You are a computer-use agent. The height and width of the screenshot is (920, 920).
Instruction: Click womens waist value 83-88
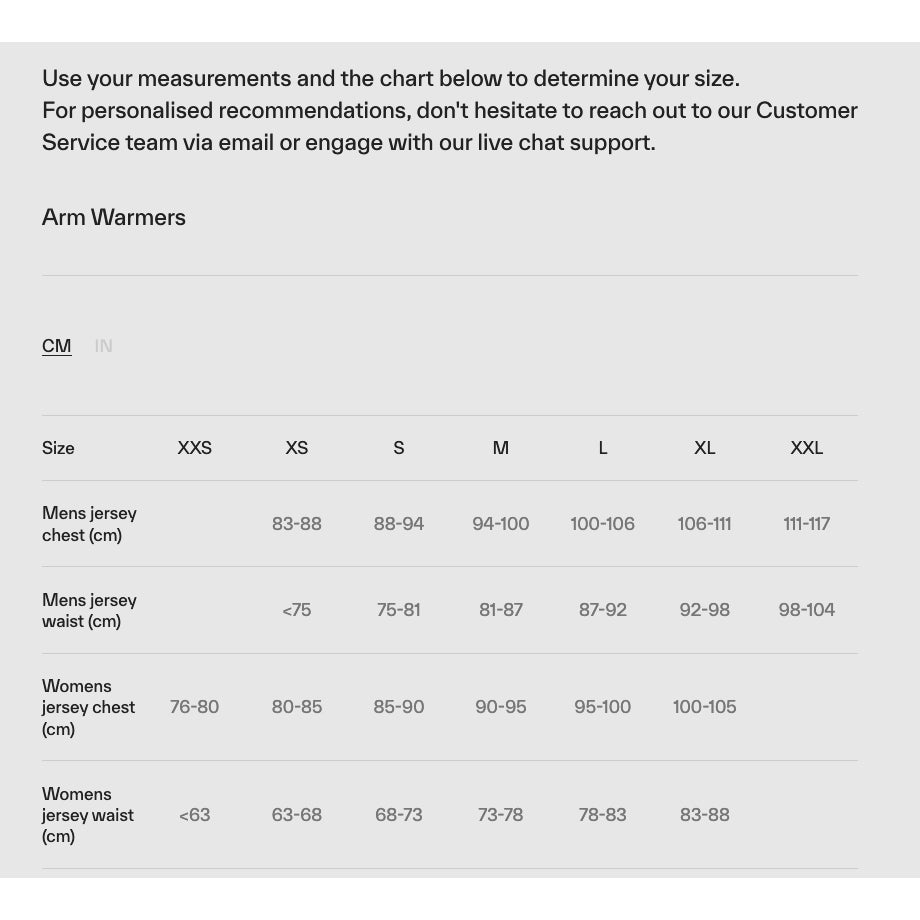tap(705, 815)
